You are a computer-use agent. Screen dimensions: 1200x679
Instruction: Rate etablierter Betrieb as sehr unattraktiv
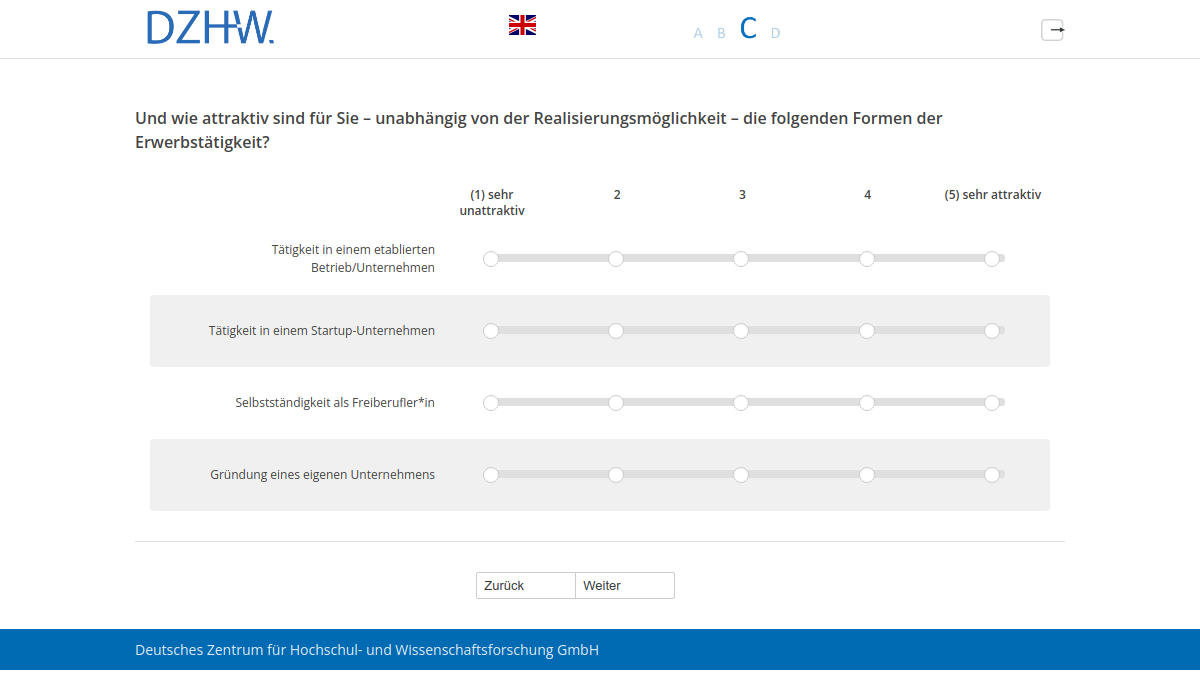click(491, 258)
